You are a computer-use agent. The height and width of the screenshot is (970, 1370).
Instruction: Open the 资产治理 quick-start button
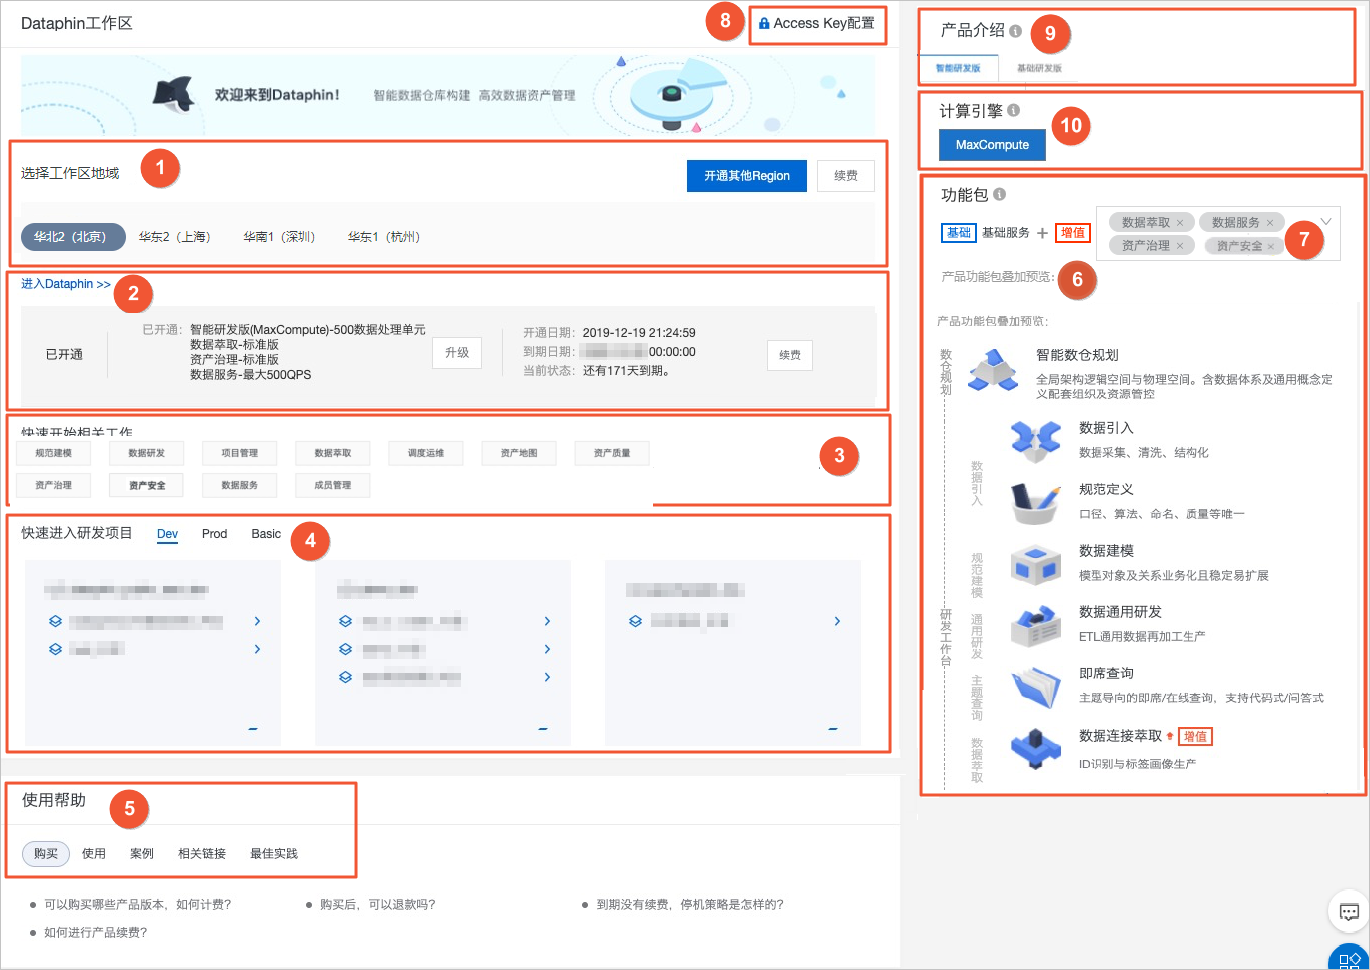click(52, 485)
